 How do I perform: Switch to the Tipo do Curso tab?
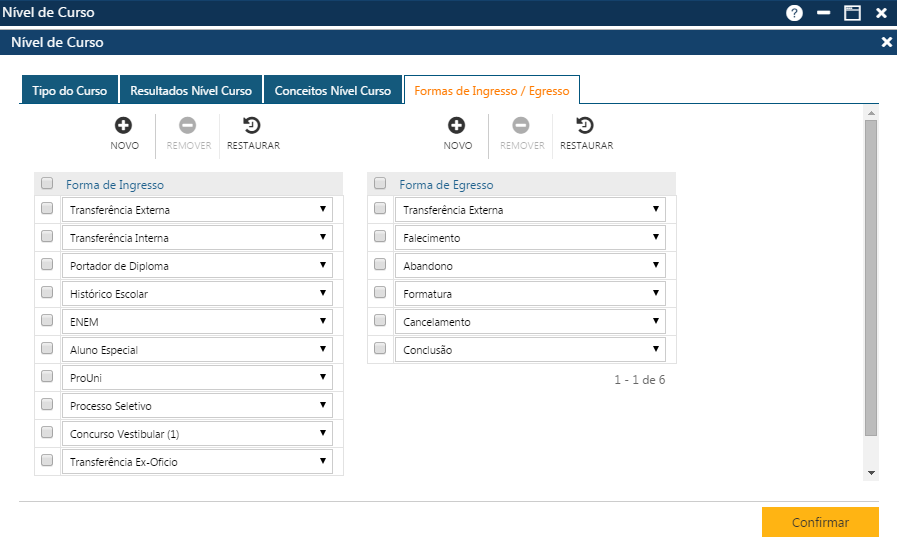click(x=69, y=90)
